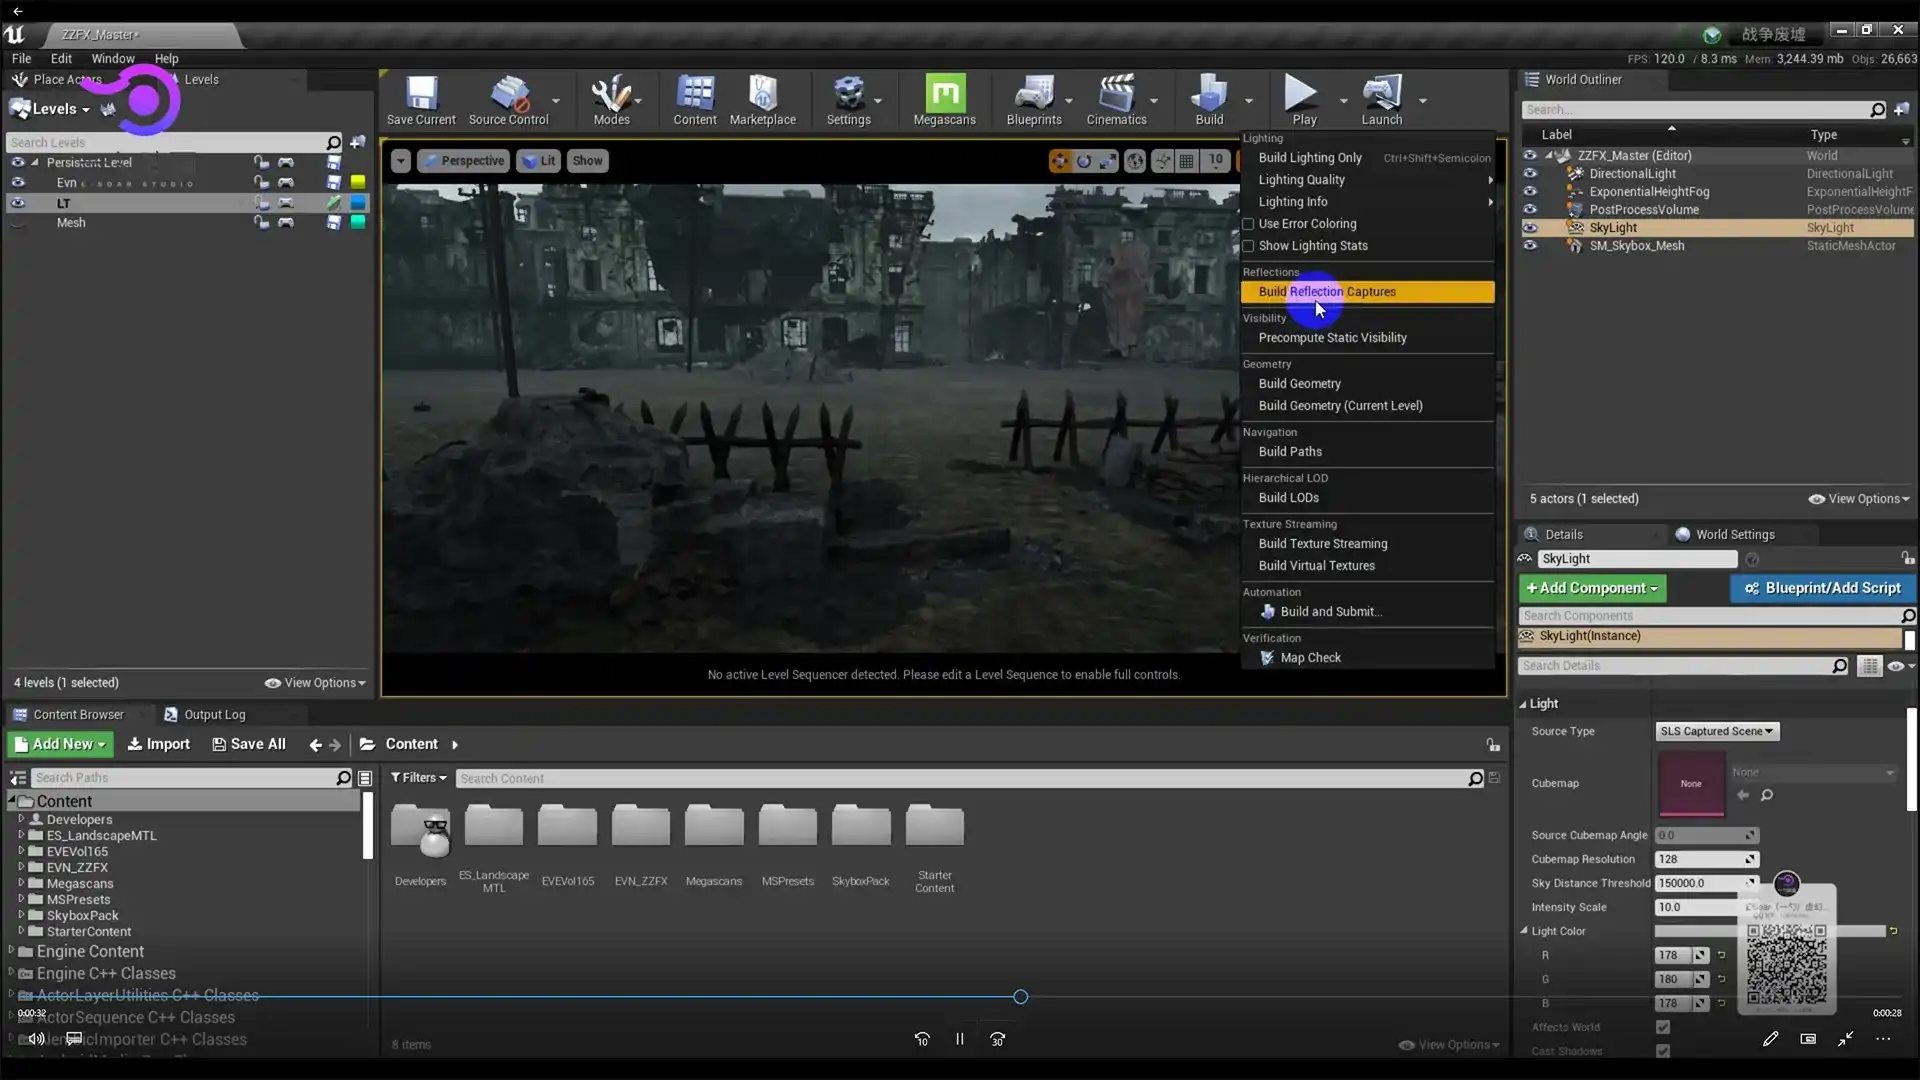Click the Import button in Content Browser
The image size is (1920, 1080).
158,744
